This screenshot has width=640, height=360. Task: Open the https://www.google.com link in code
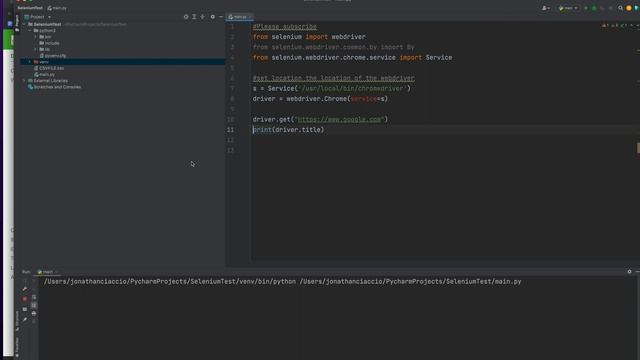[x=339, y=119]
